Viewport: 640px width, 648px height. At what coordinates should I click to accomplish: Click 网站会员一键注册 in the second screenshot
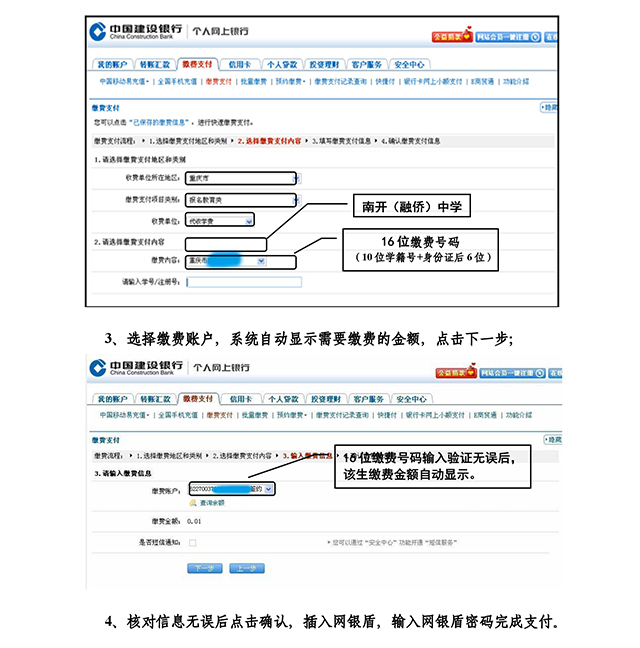click(512, 373)
